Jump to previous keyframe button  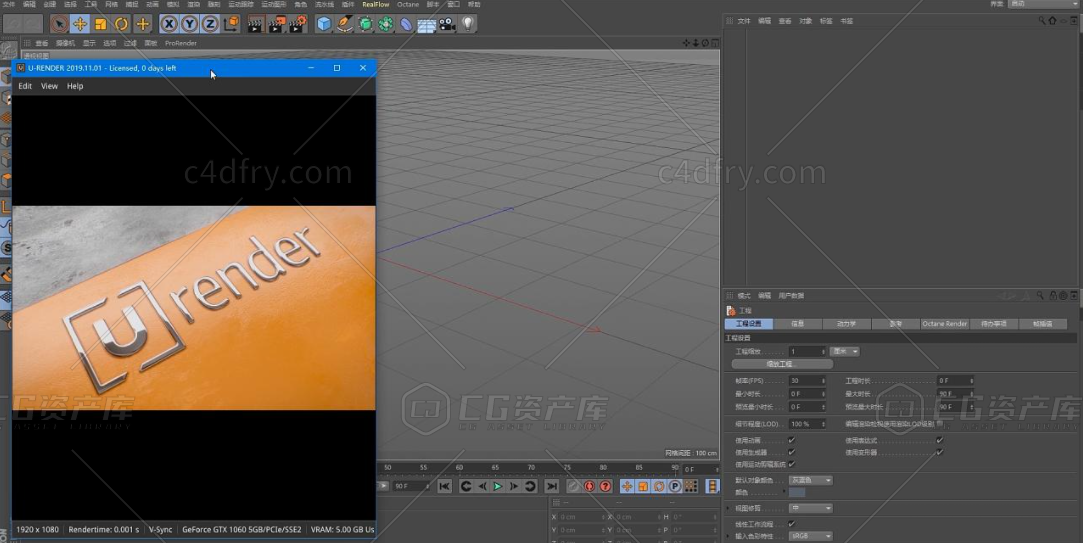(466, 486)
